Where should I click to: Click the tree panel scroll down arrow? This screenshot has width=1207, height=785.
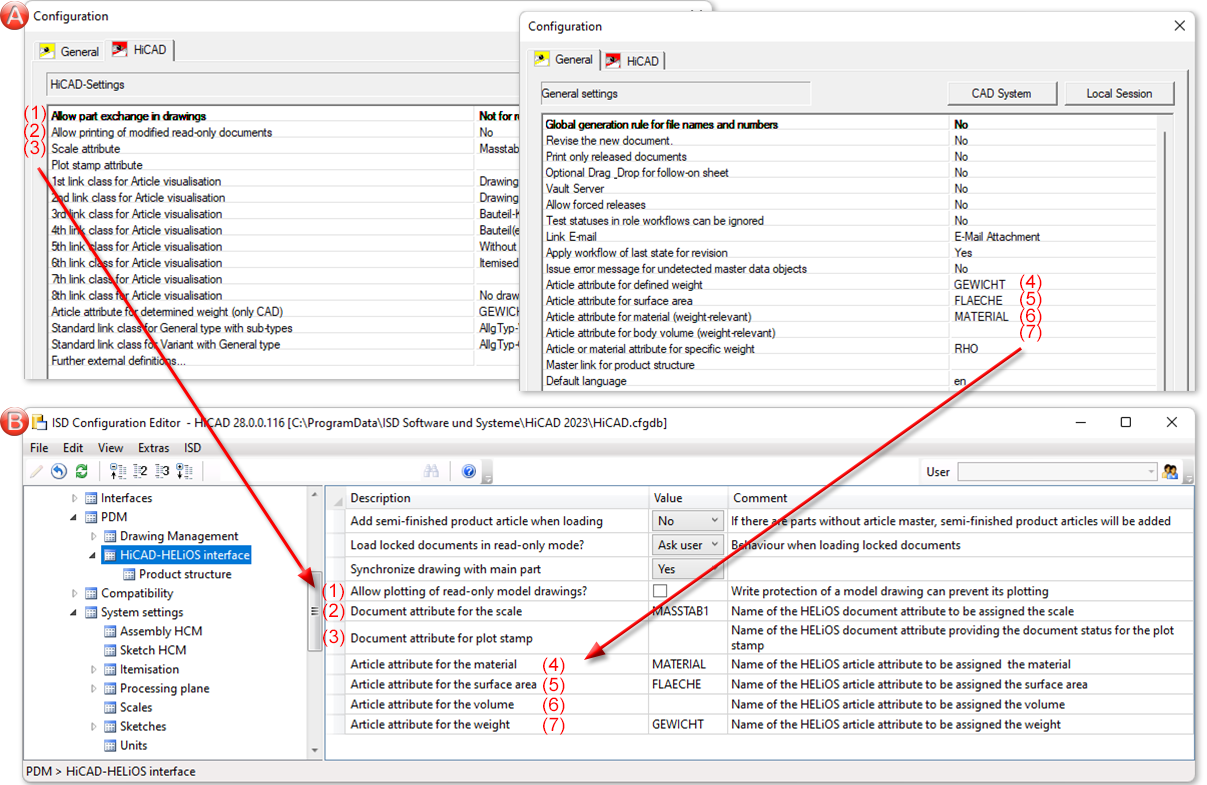pyautogui.click(x=315, y=750)
